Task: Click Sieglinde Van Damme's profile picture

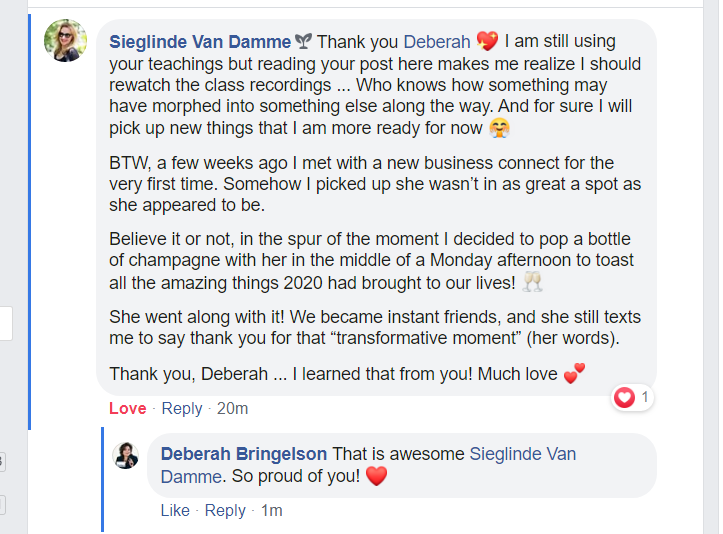Action: click(x=66, y=41)
